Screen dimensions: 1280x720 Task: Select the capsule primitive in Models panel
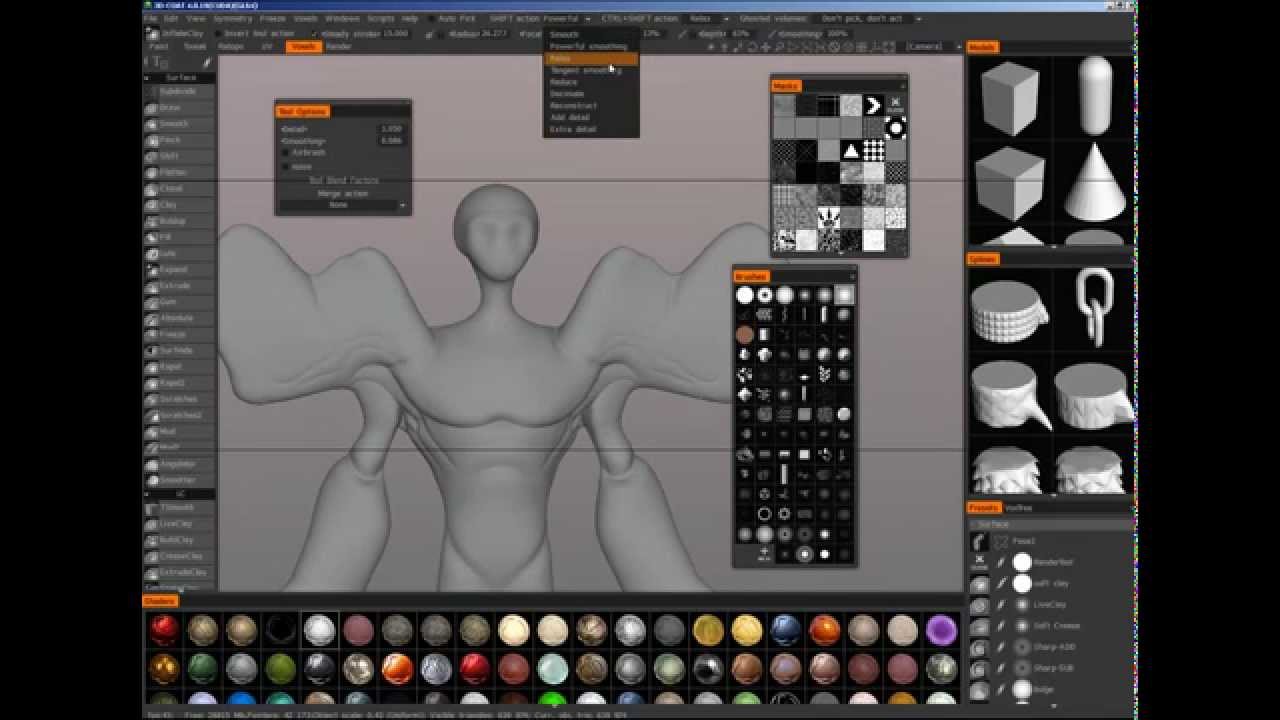pos(1095,95)
